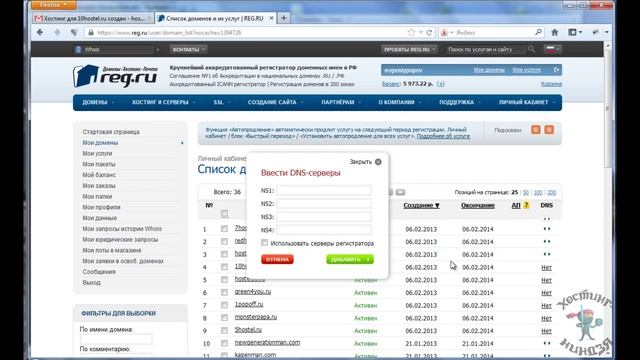
Task: Click the search magnifier in Yandex box
Action: click(538, 32)
